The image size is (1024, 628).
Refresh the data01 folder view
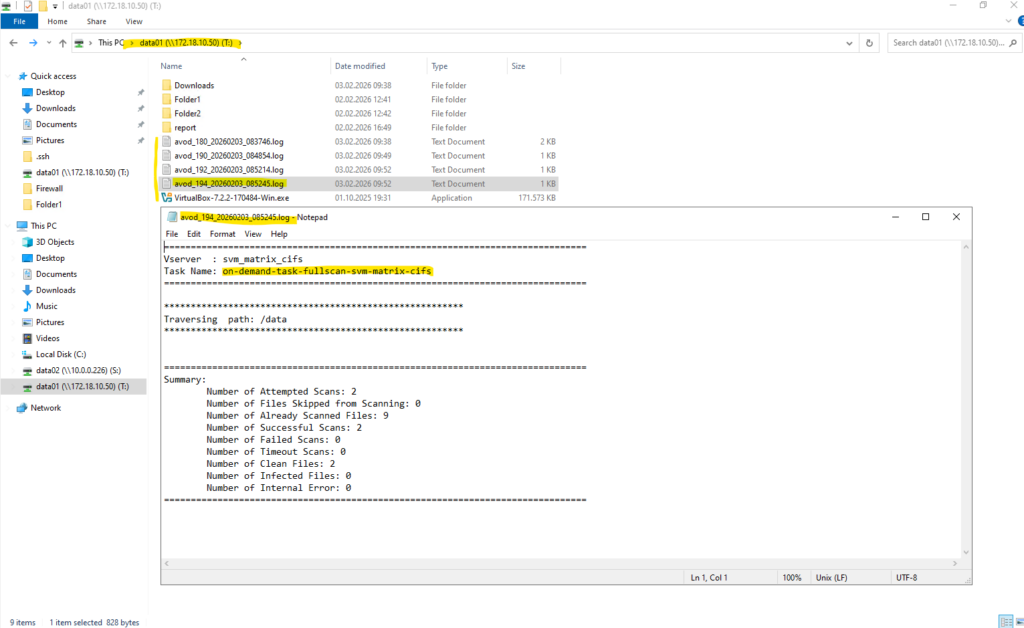pyautogui.click(x=869, y=43)
